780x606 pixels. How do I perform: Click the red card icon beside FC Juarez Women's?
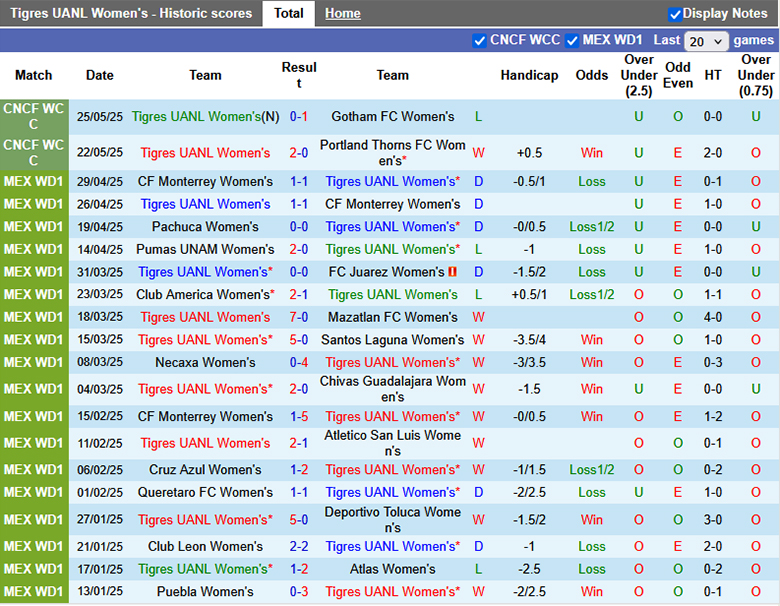pyautogui.click(x=453, y=272)
